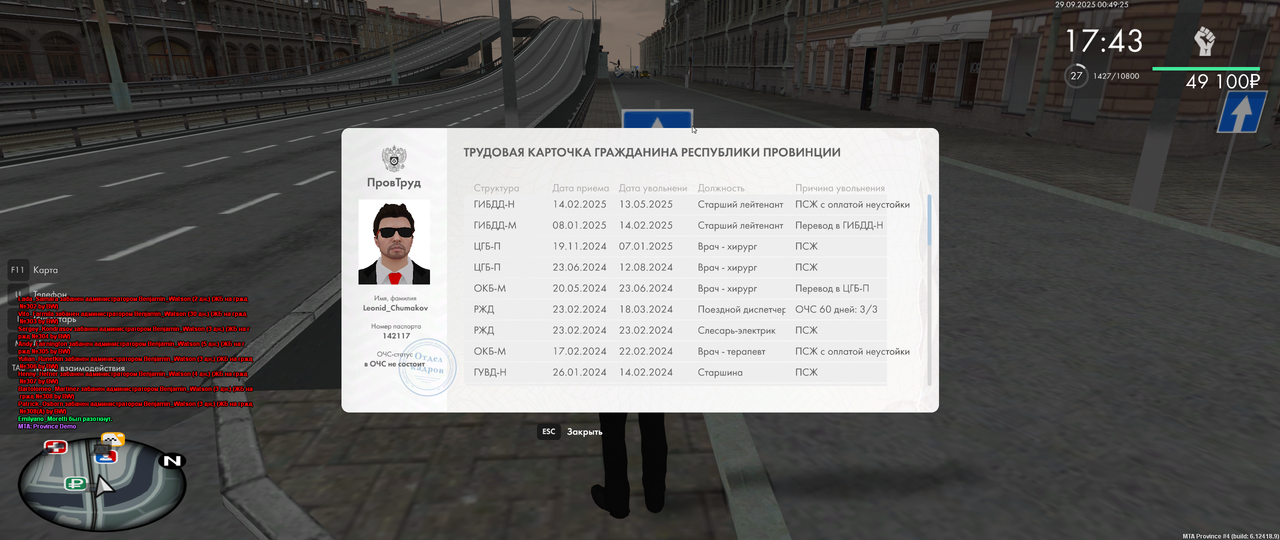Click the ПровТруд title text
The width and height of the screenshot is (1280, 540).
tap(394, 183)
